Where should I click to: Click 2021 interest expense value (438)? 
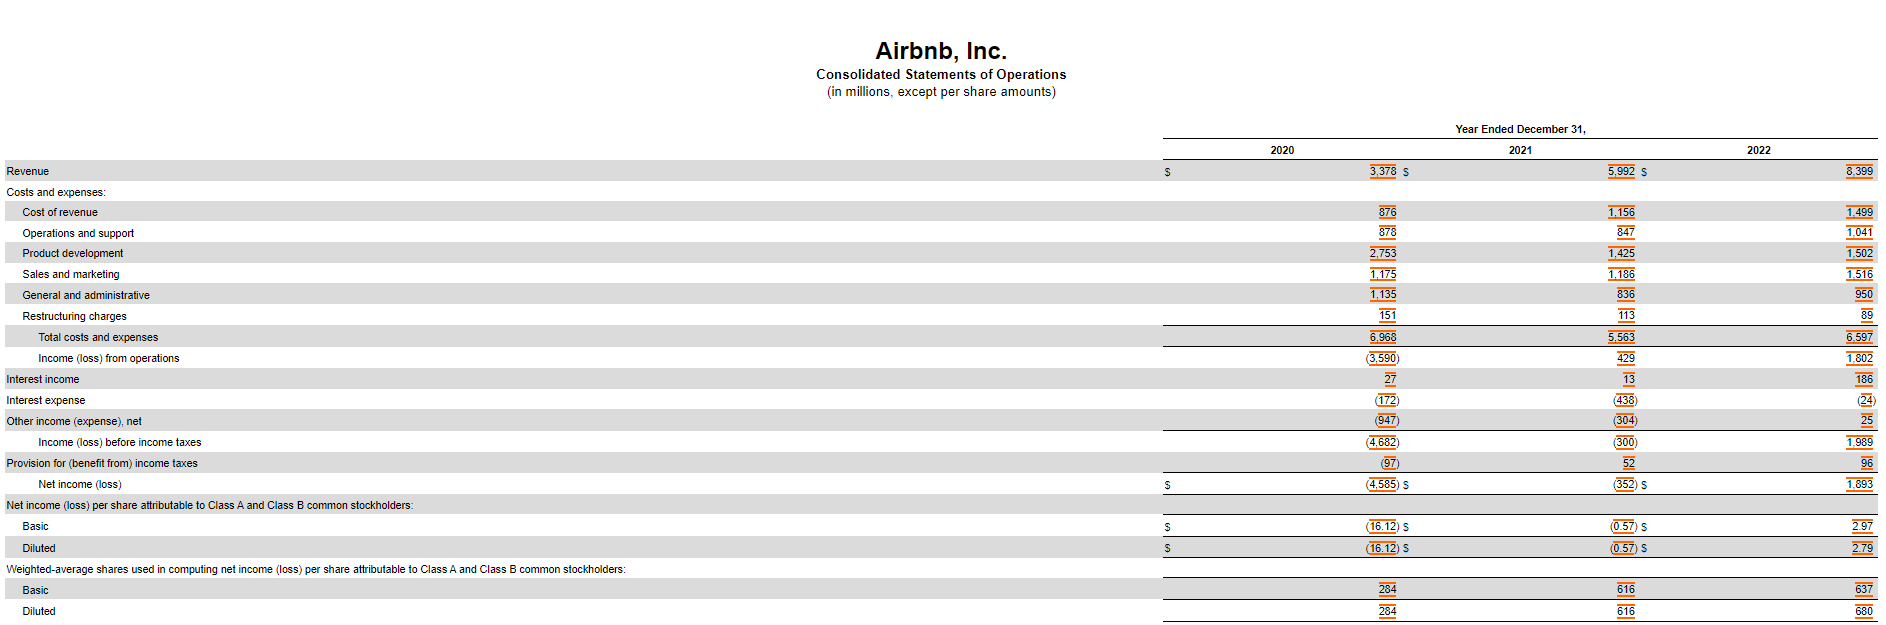click(1625, 400)
